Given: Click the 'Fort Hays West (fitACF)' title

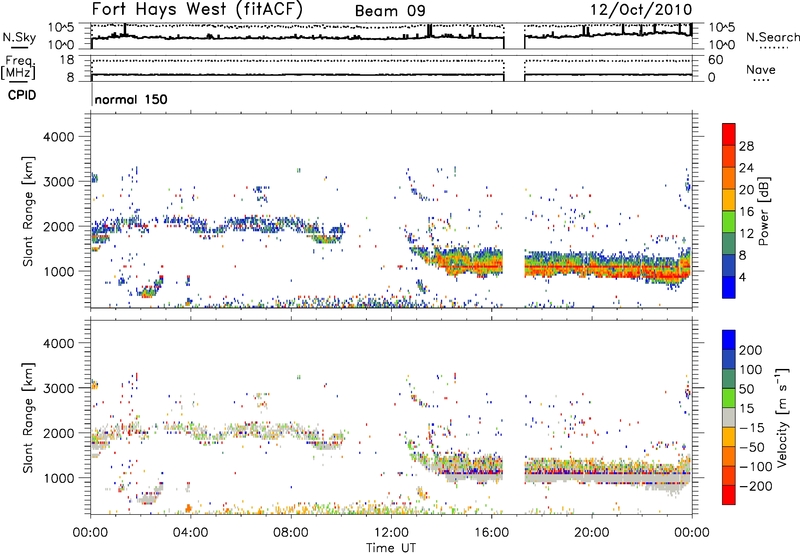Looking at the screenshot, I should pyautogui.click(x=197, y=9).
